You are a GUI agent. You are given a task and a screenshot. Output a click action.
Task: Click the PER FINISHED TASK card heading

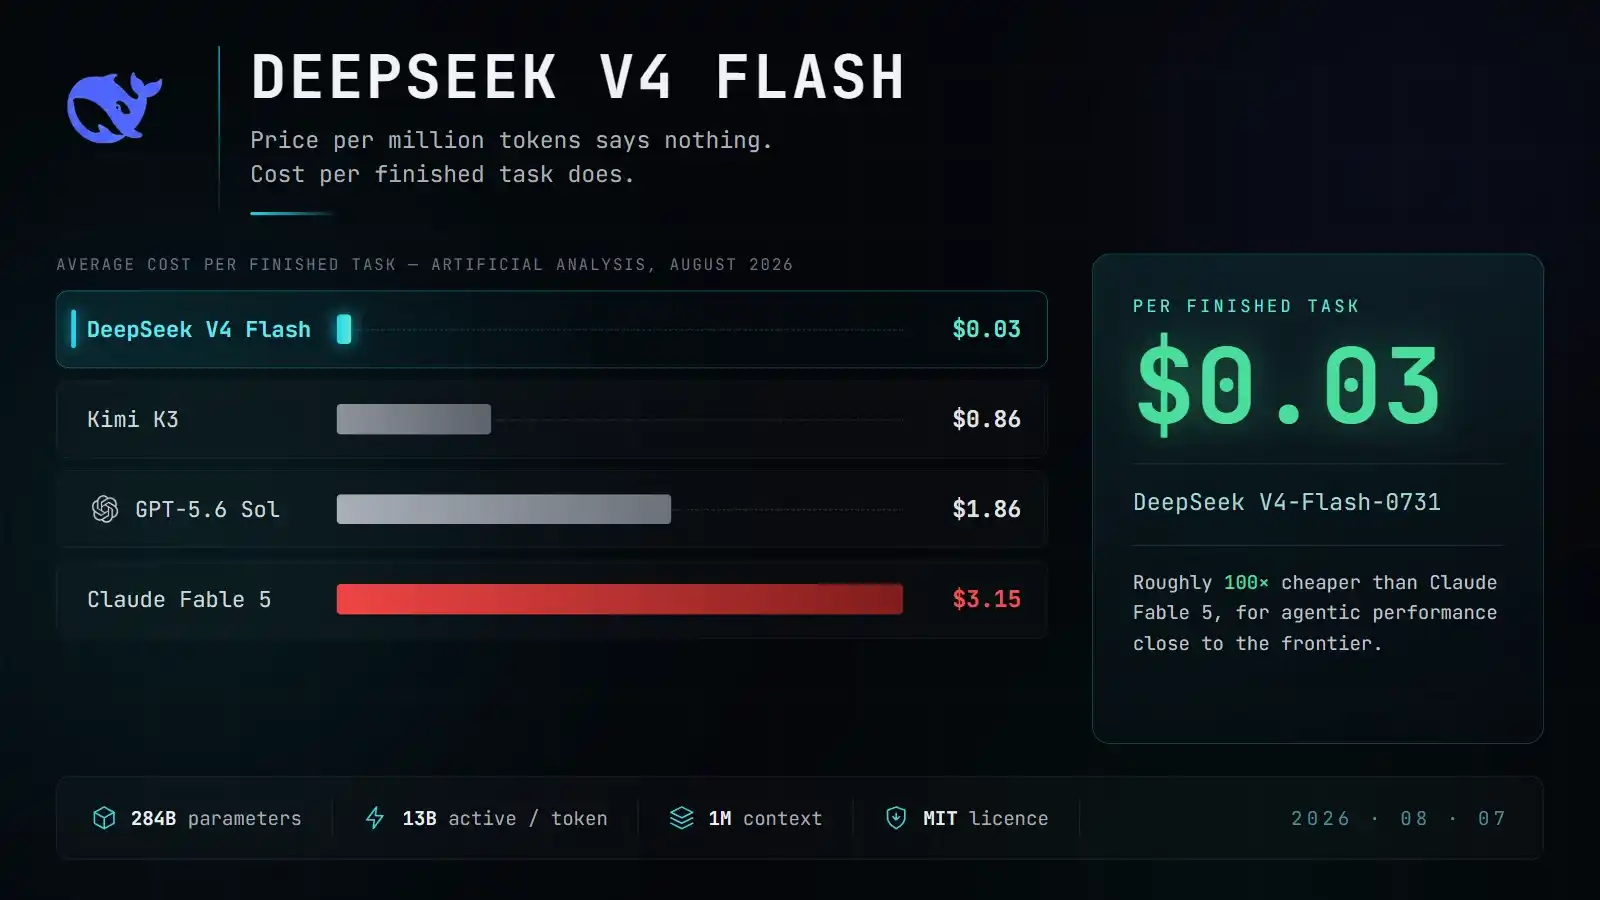coord(1246,306)
